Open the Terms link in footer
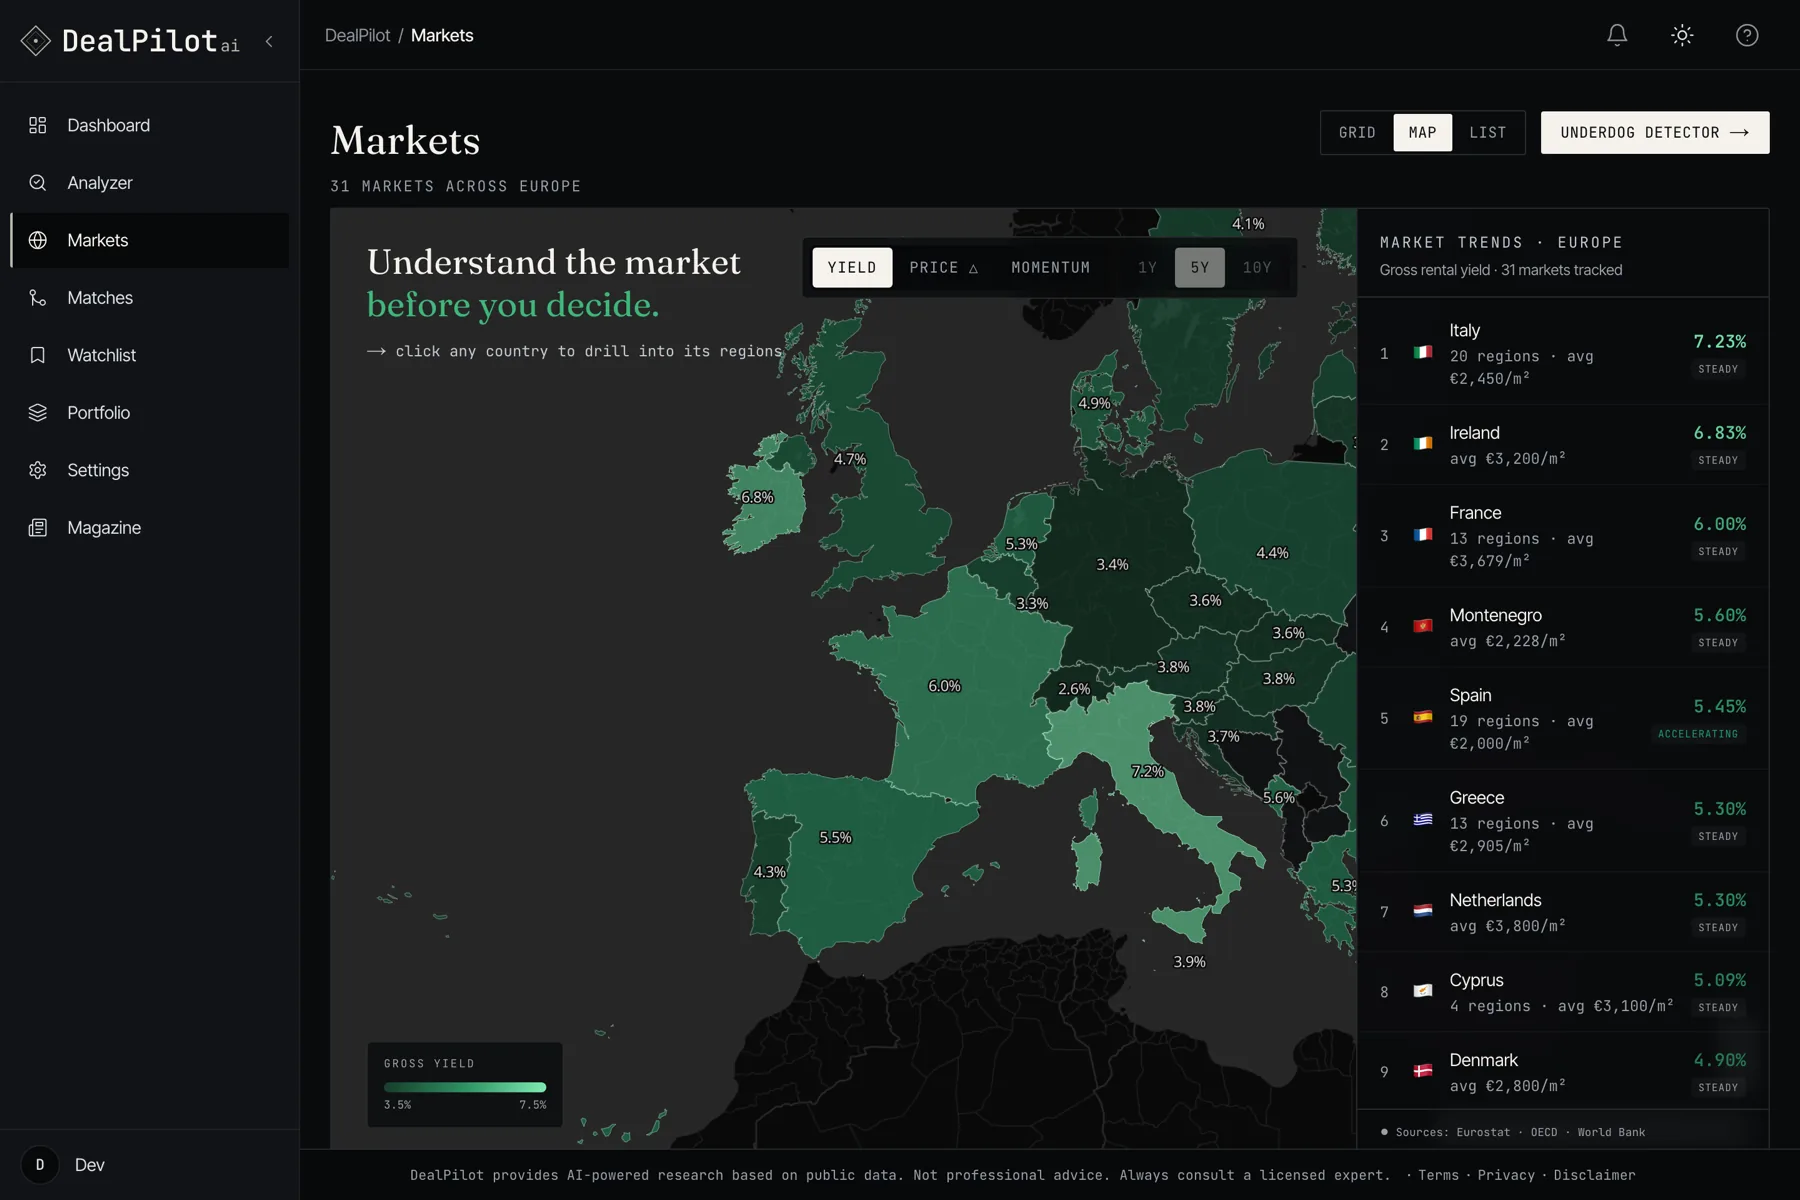 click(x=1438, y=1175)
